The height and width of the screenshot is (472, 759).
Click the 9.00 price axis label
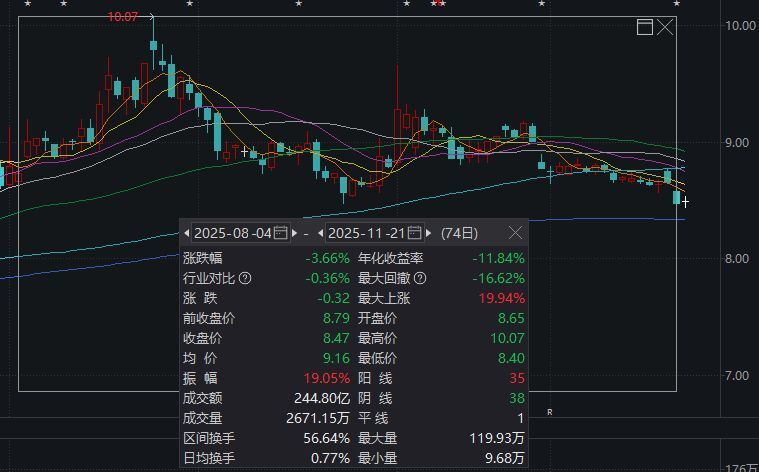click(736, 142)
